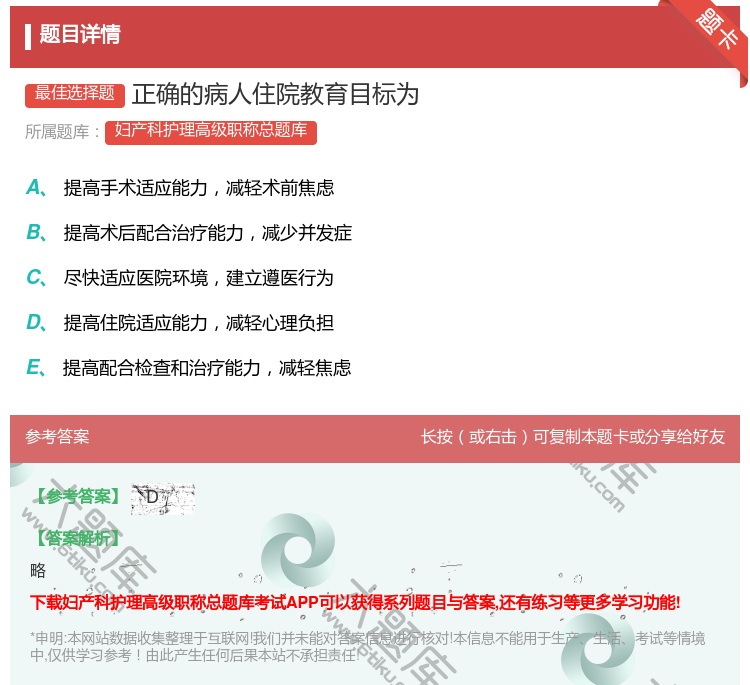Click the 题目详情 header title
The width and height of the screenshot is (750, 685).
point(80,34)
